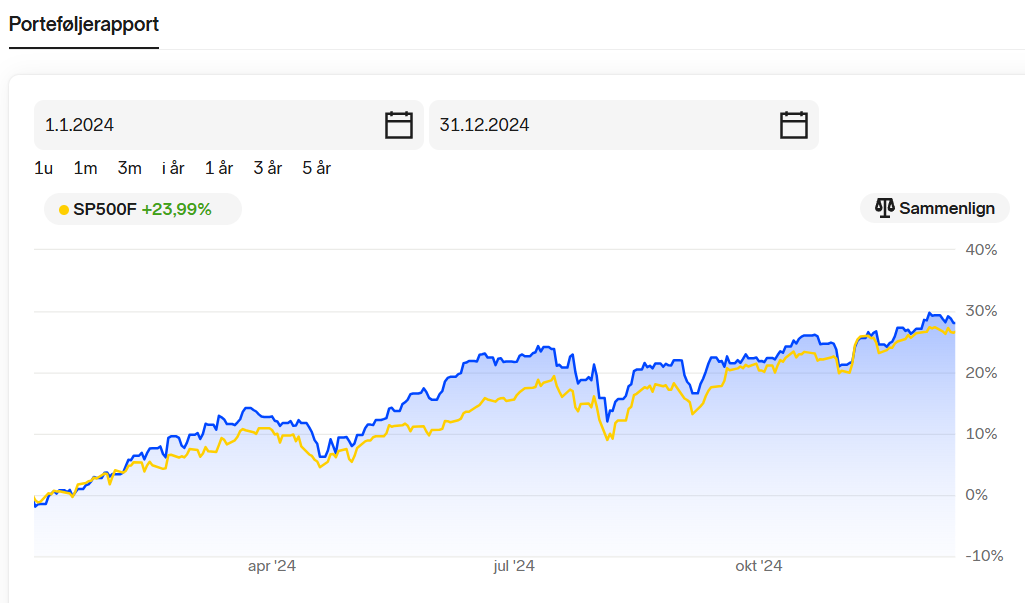Click the 0% axis label
Viewport: 1025px width, 603px height.
977,495
